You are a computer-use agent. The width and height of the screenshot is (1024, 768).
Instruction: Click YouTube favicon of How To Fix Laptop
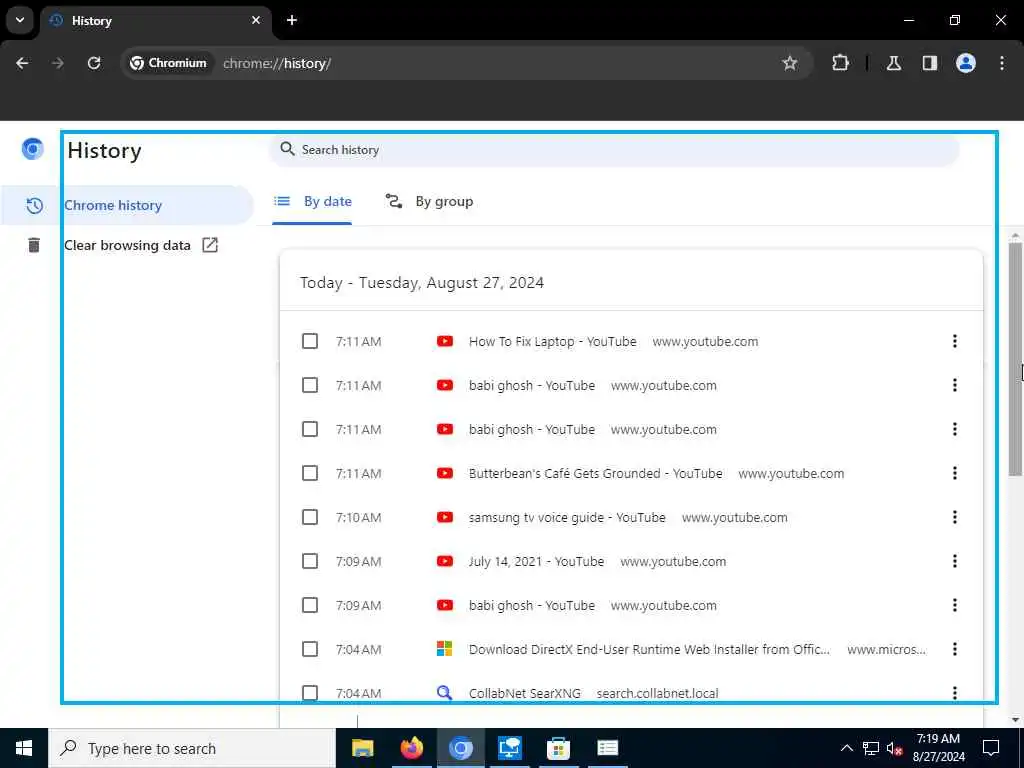(445, 341)
